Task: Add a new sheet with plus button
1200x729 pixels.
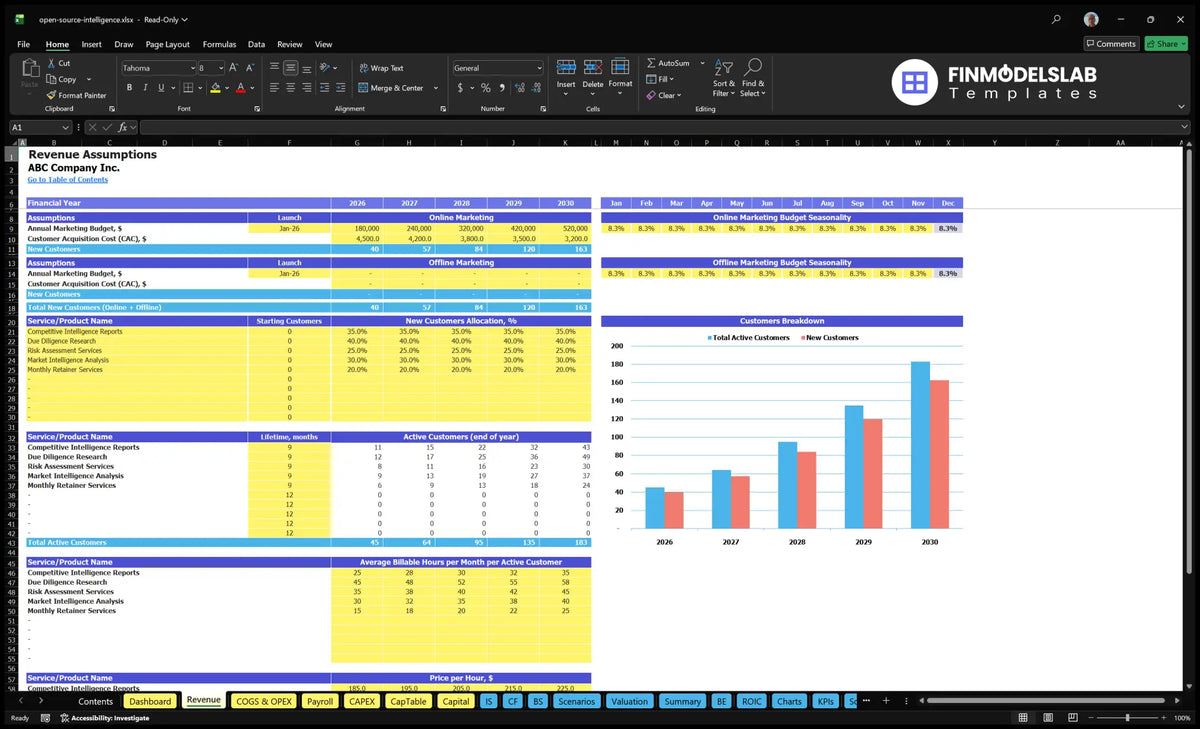Action: coord(886,701)
